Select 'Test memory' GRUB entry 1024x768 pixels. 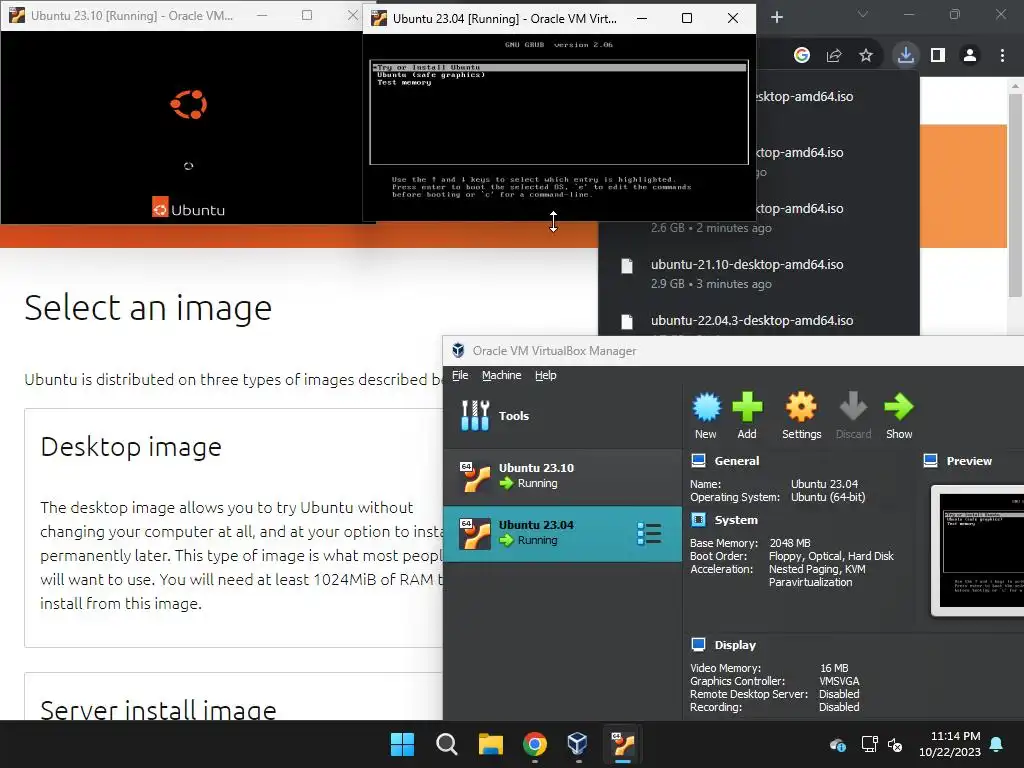404,82
